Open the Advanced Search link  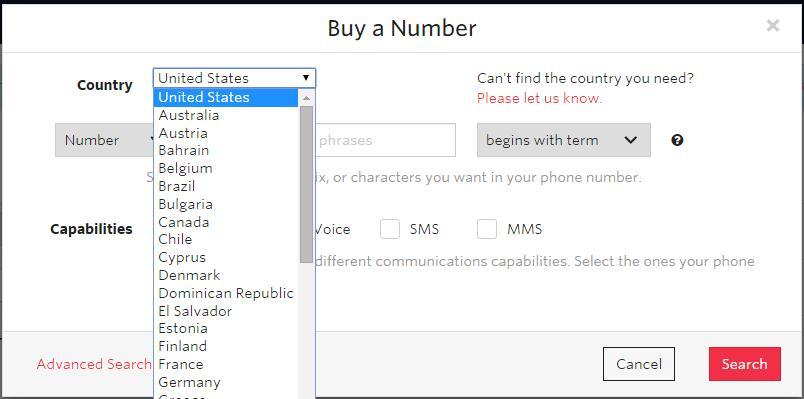94,364
